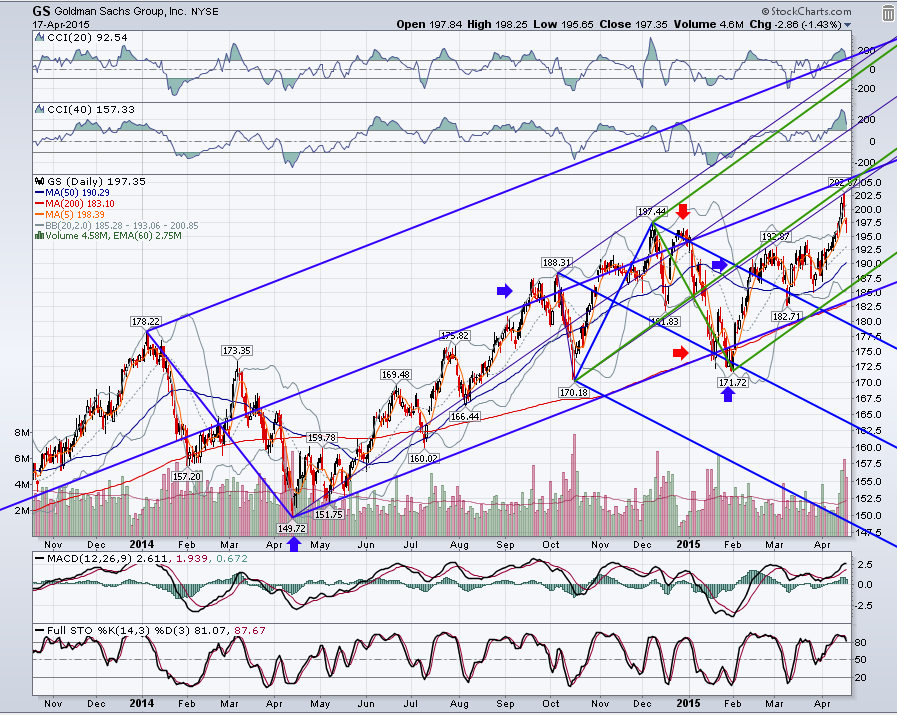The image size is (897, 715).
Task: Click the trash can icon
Action: click(887, 11)
